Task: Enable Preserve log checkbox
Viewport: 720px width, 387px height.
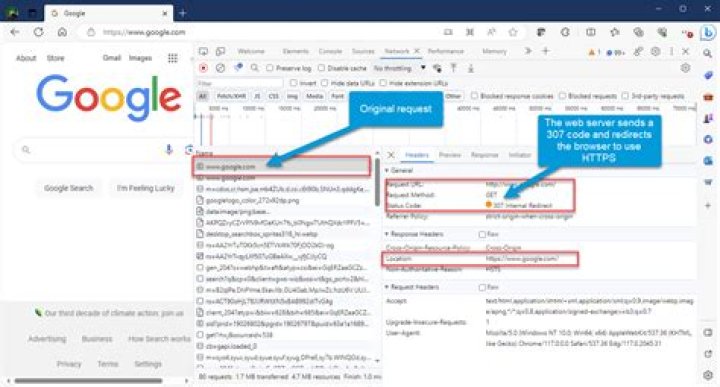Action: pyautogui.click(x=270, y=68)
